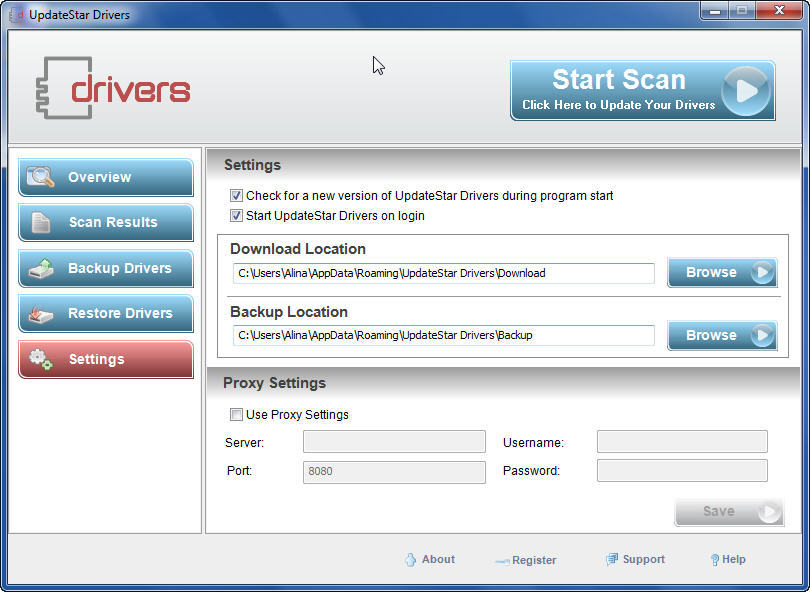The height and width of the screenshot is (592, 810).
Task: Browse for Download Location folder
Action: point(722,272)
